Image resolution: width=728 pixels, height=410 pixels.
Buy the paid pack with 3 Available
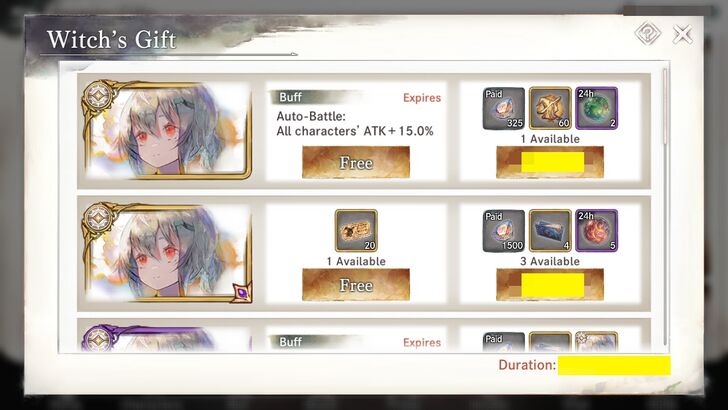point(550,285)
